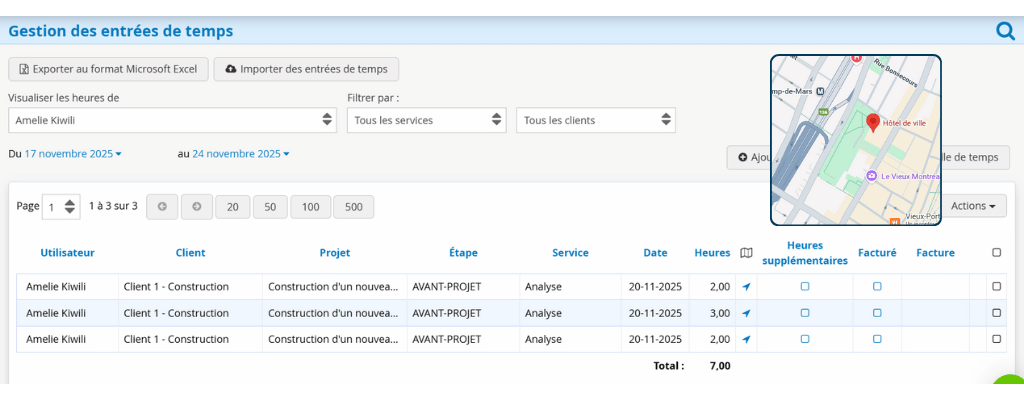Click the Page number stepper

(61, 207)
